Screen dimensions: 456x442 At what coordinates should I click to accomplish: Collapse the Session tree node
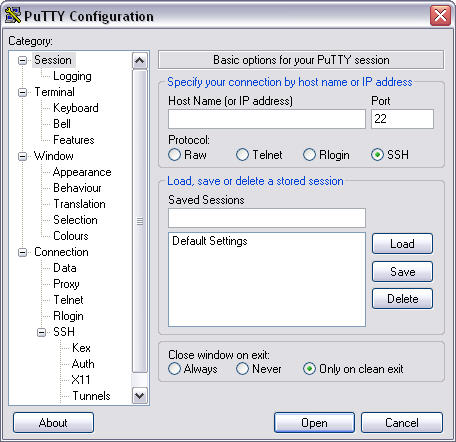point(23,60)
